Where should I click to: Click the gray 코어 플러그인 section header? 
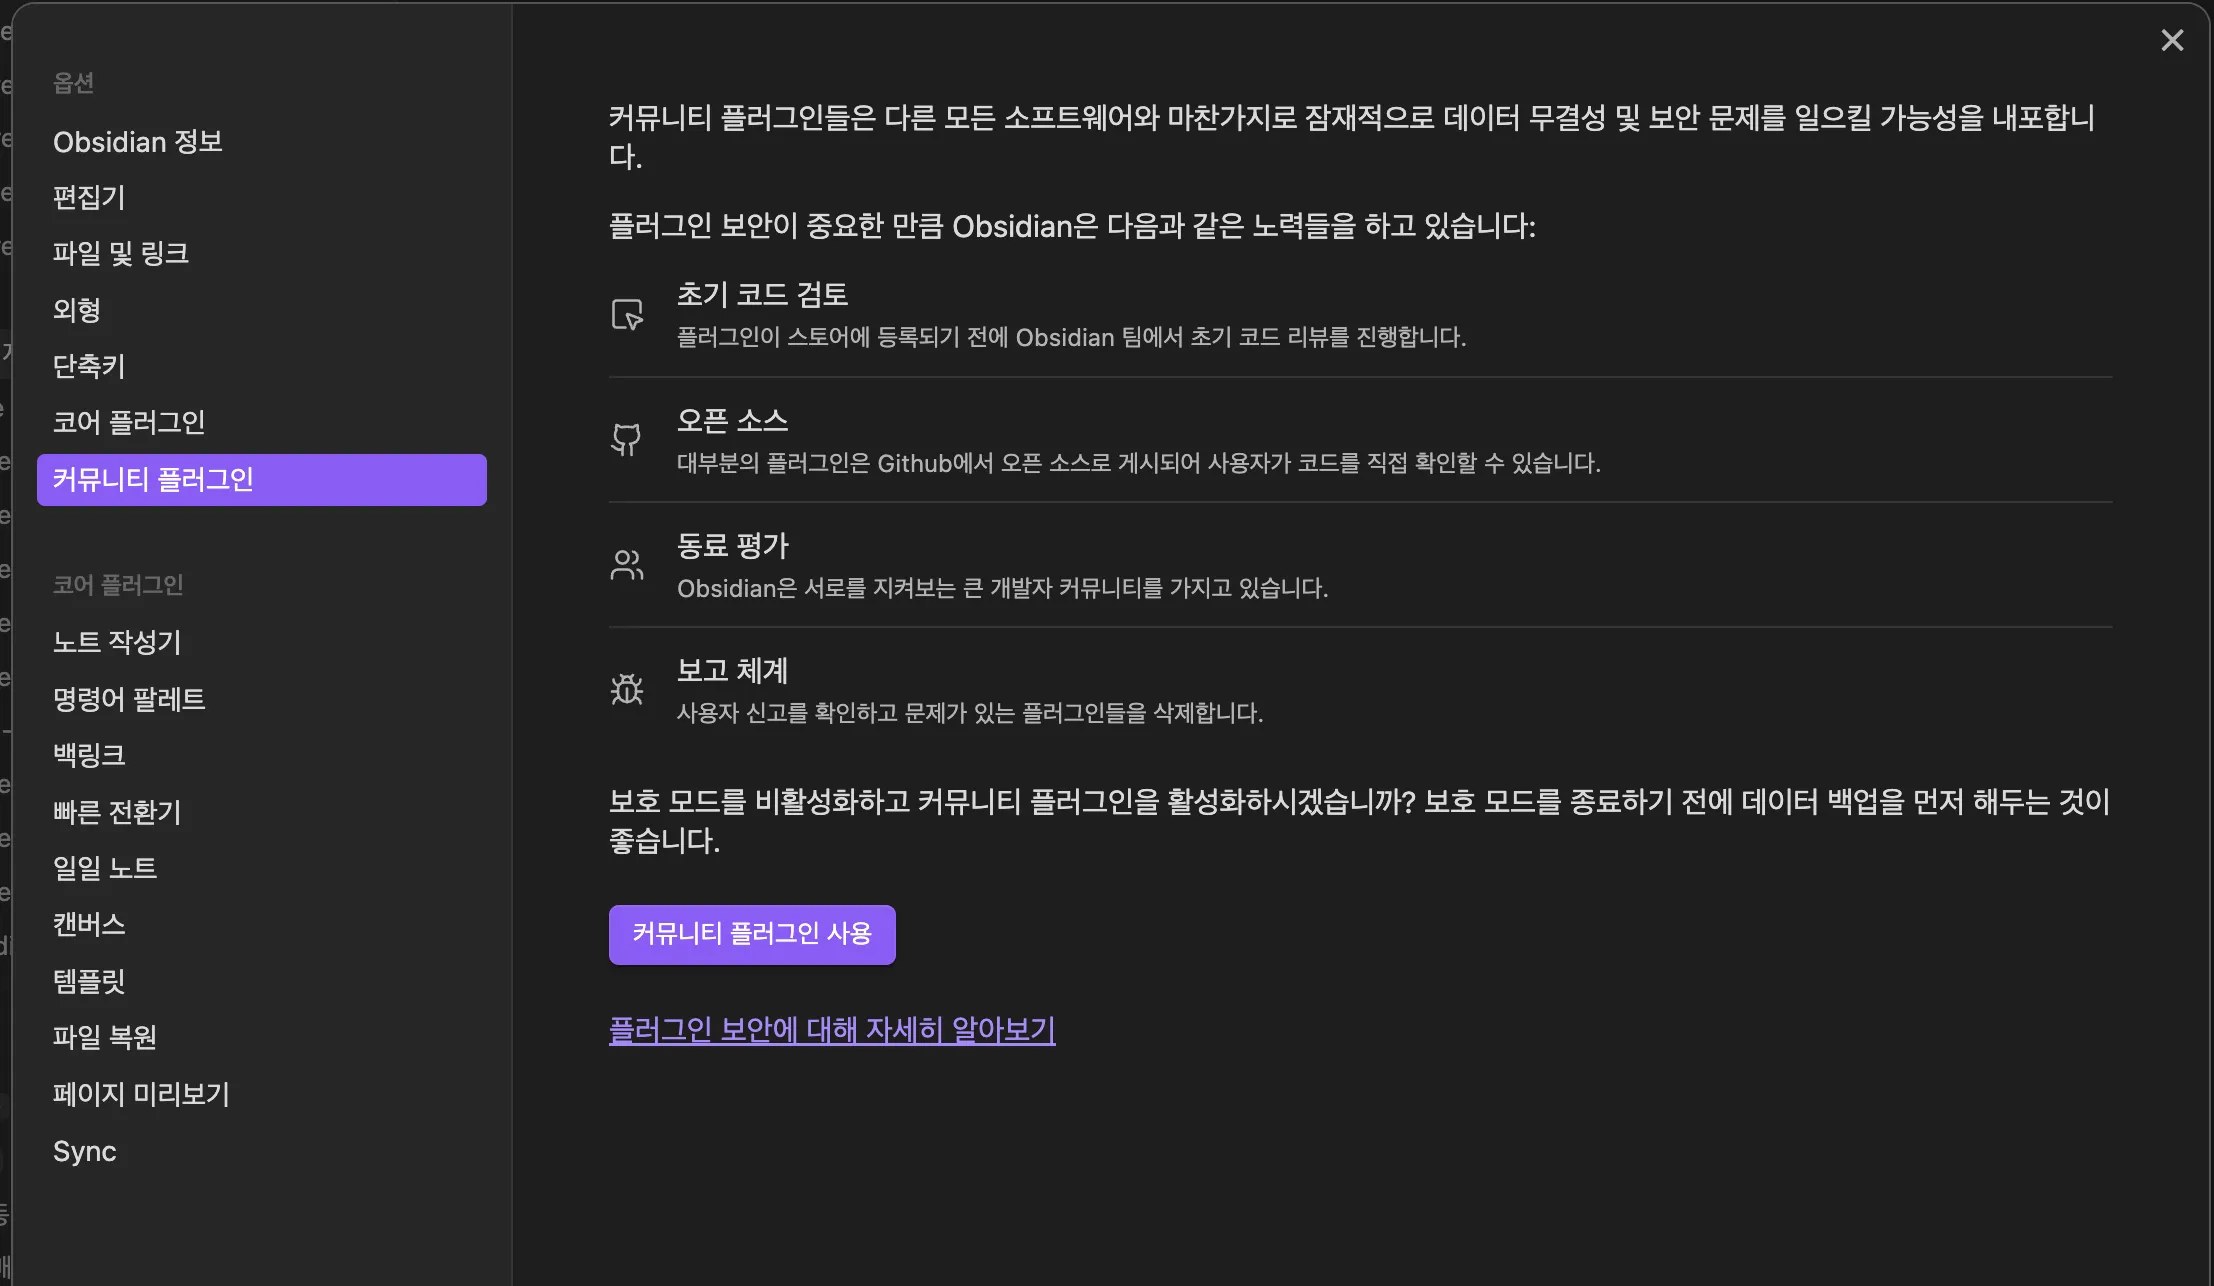click(x=118, y=585)
